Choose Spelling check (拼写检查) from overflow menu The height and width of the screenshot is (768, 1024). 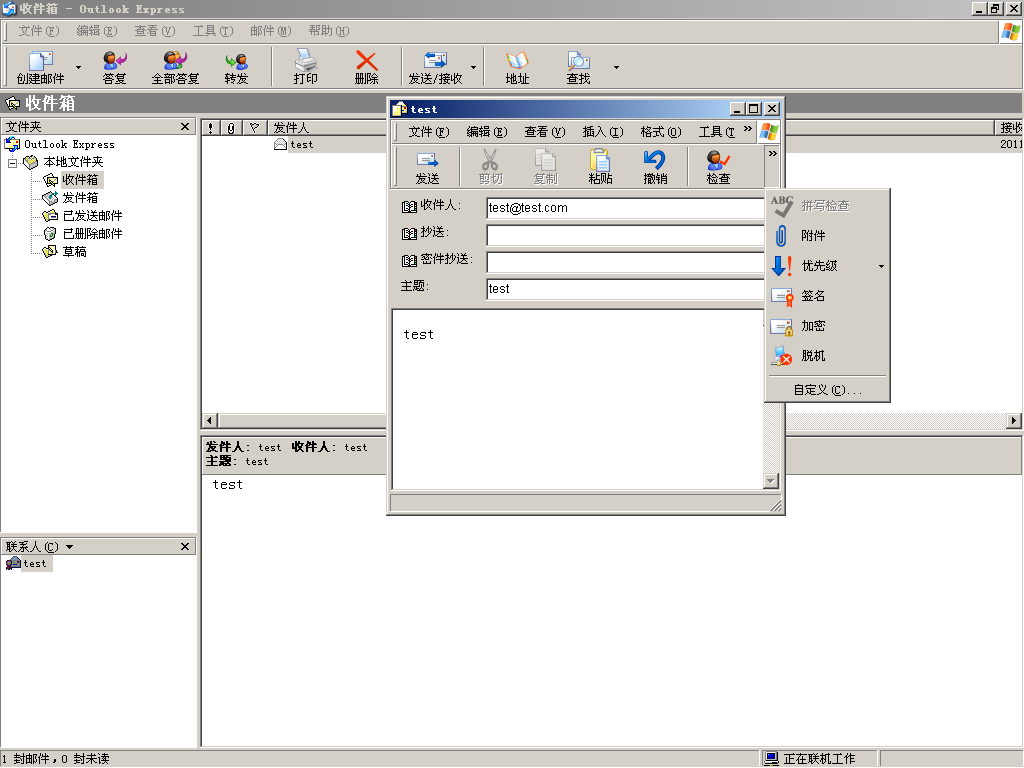pos(827,206)
